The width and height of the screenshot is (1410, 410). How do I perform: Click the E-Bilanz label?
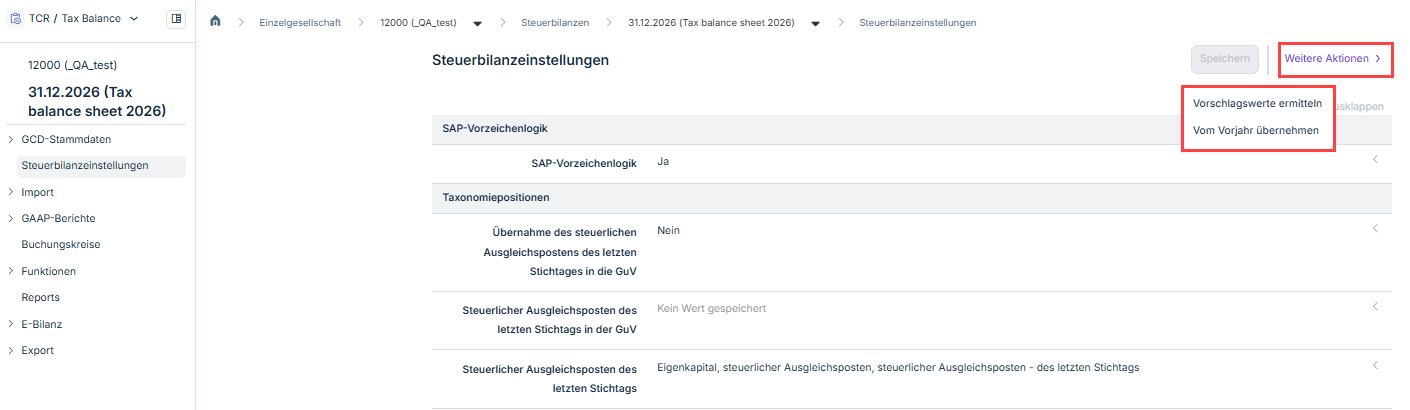[41, 324]
